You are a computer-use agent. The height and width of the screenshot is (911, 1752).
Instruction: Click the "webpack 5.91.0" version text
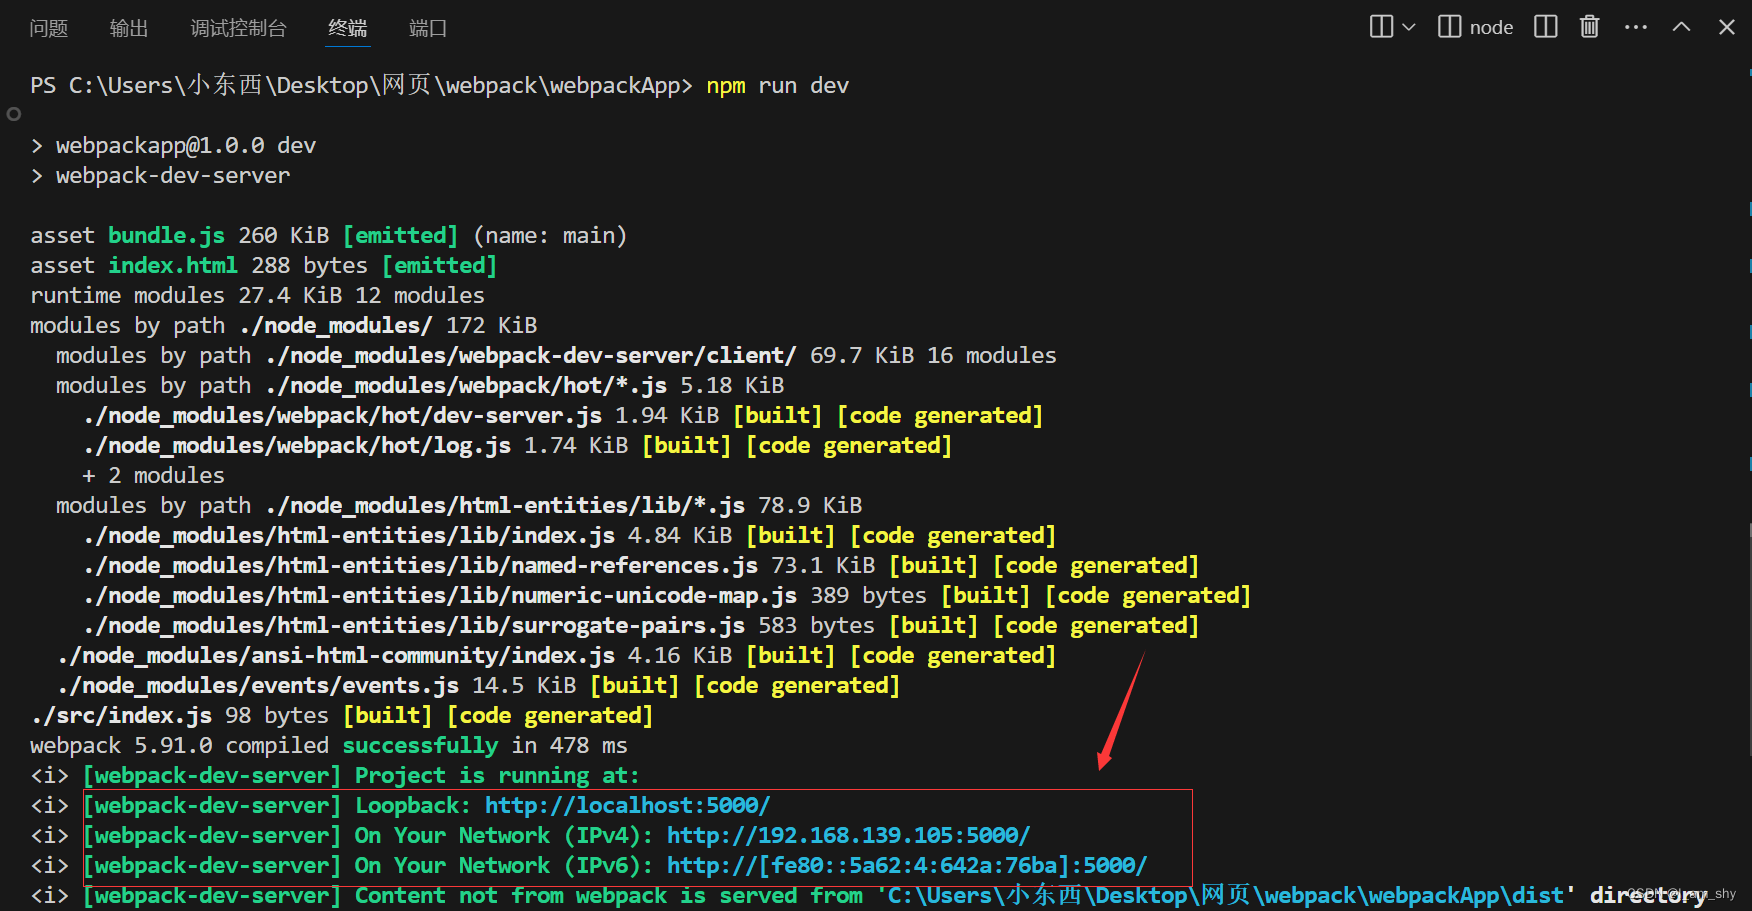(121, 746)
